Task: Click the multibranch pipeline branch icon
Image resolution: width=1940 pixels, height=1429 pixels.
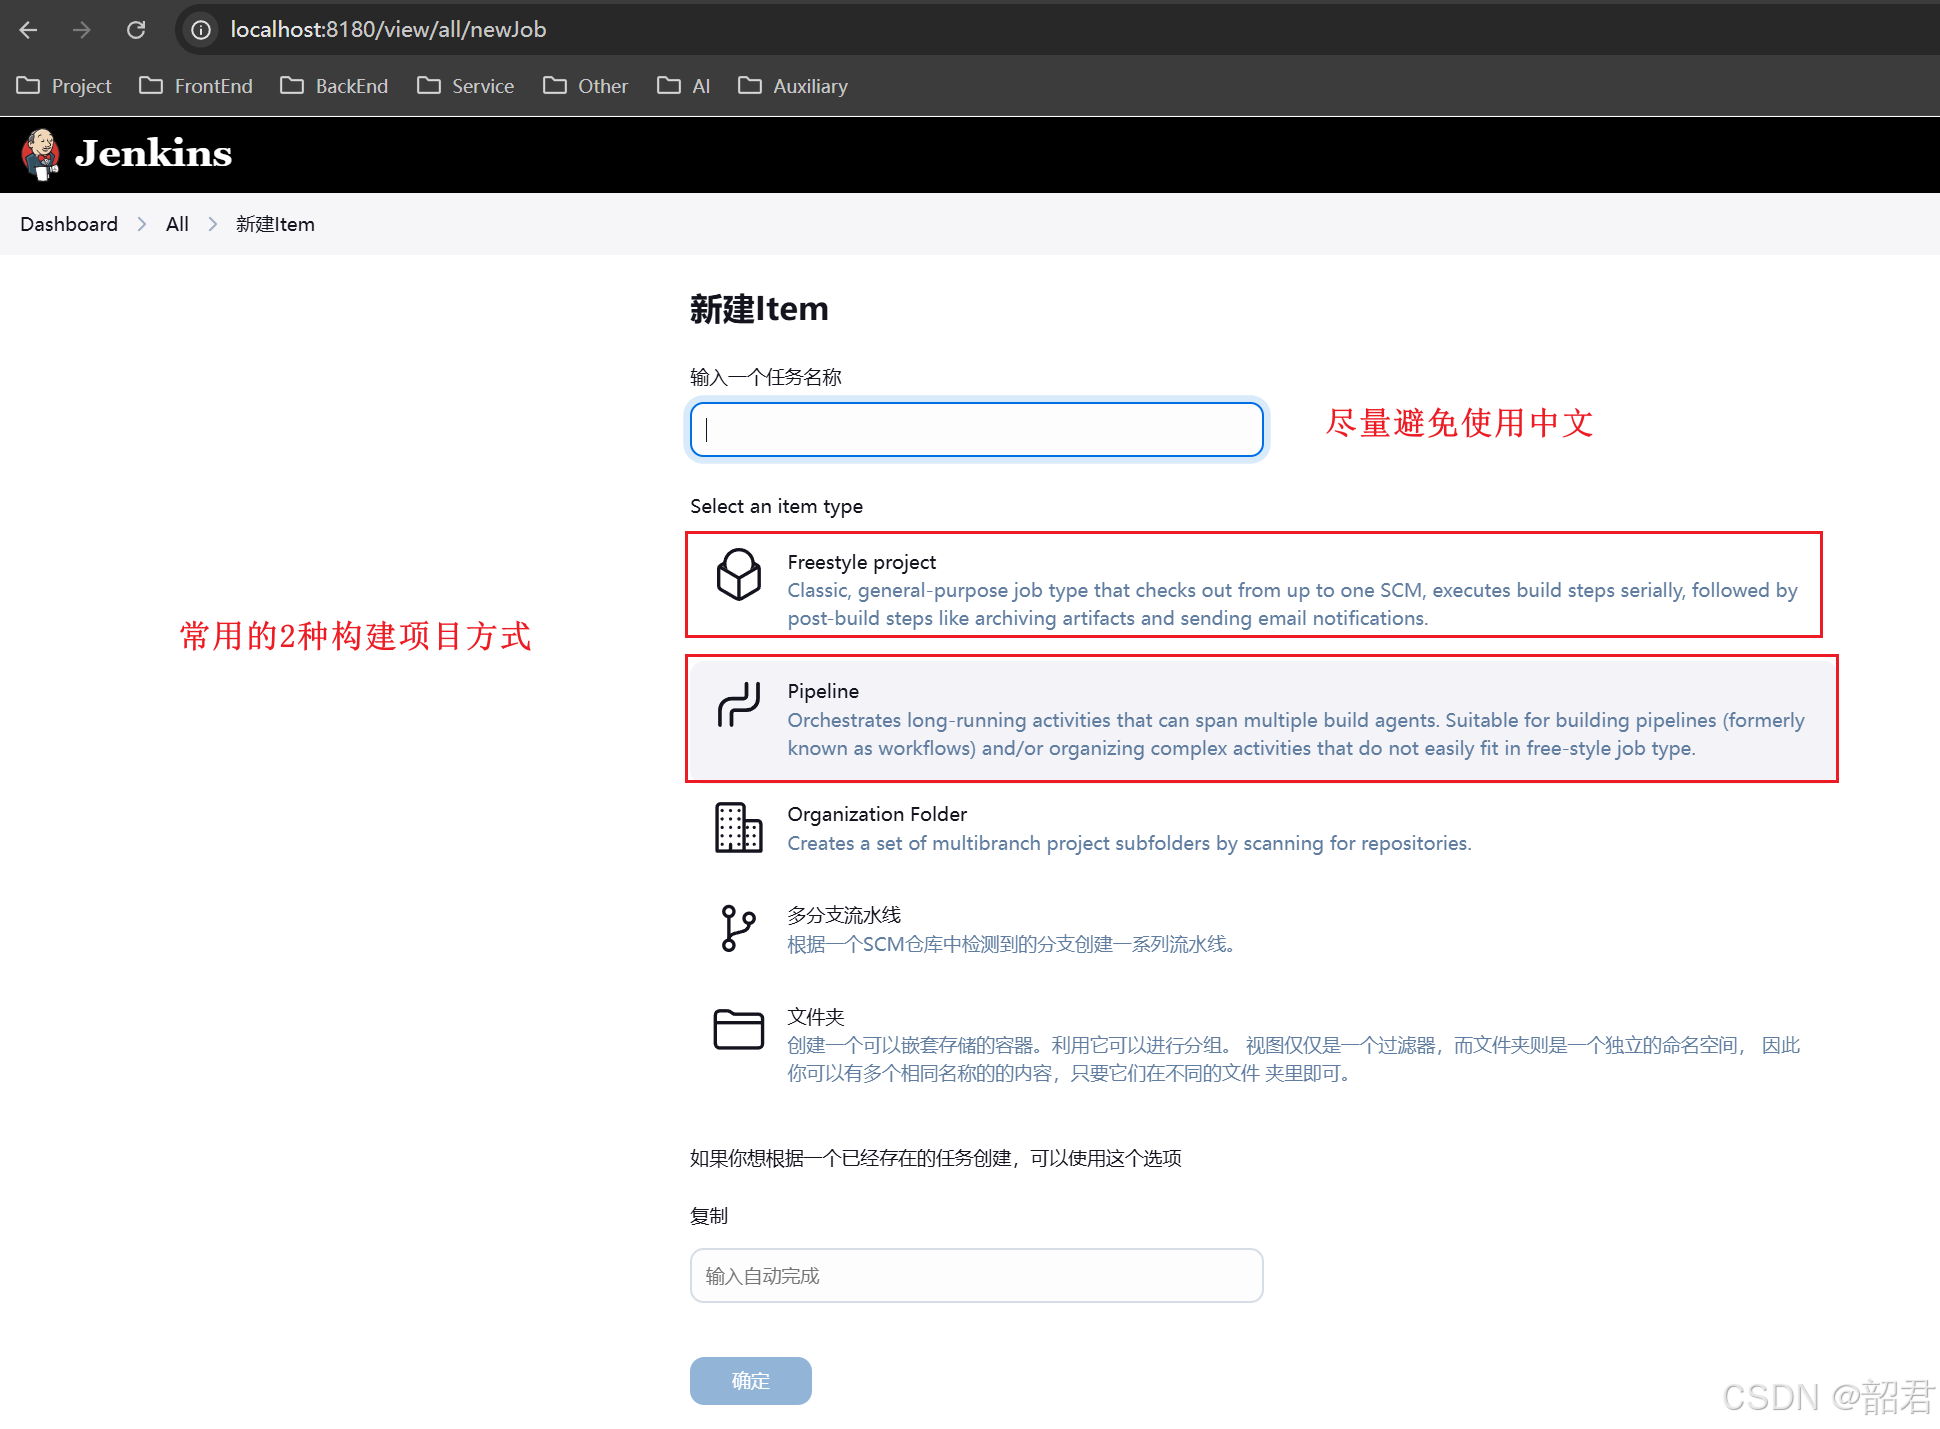Action: (738, 928)
